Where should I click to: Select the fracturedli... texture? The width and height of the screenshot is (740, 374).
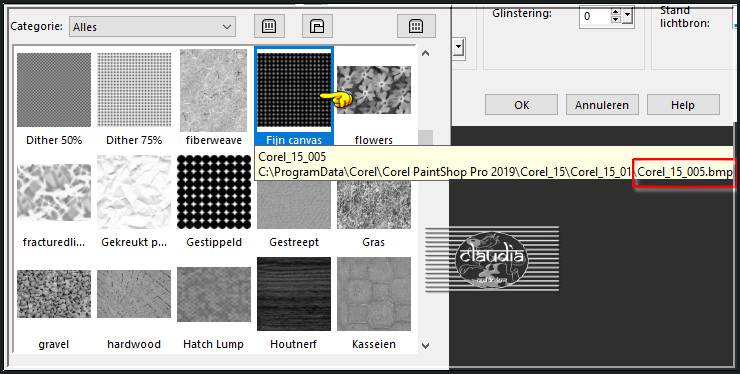click(54, 192)
